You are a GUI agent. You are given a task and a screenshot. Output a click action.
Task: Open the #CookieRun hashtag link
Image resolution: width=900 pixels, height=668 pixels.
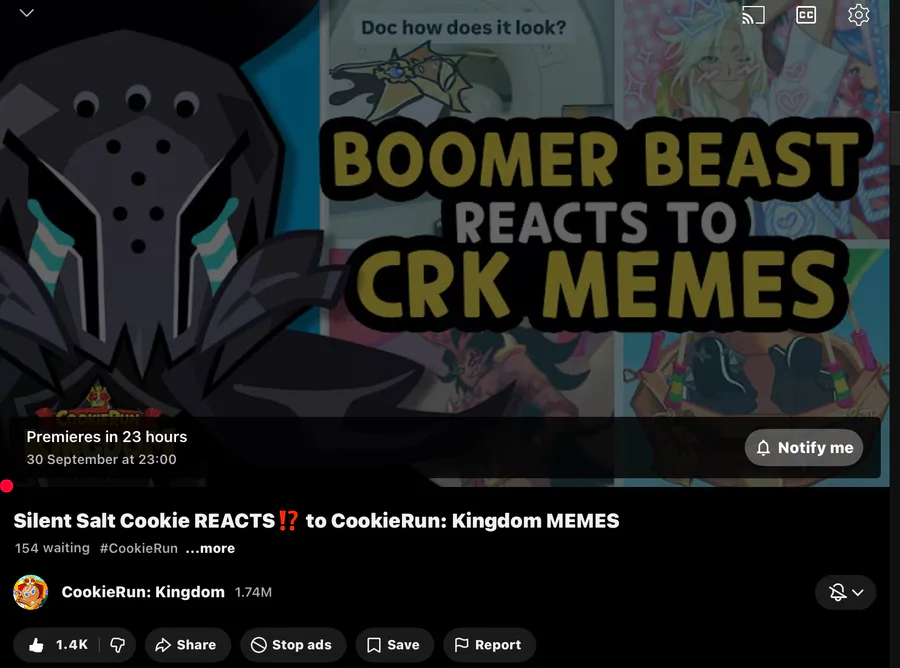tap(138, 548)
